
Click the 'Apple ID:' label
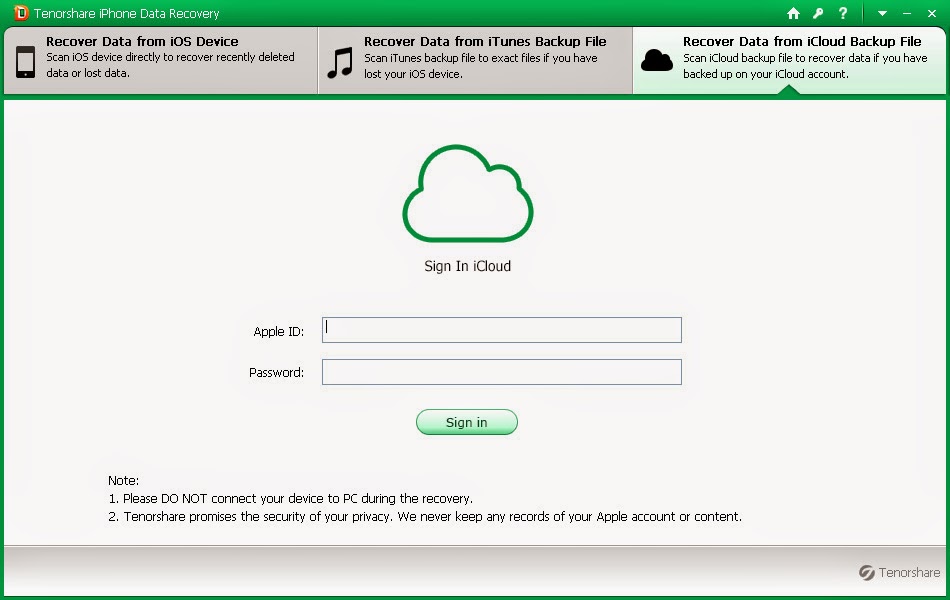tap(279, 332)
